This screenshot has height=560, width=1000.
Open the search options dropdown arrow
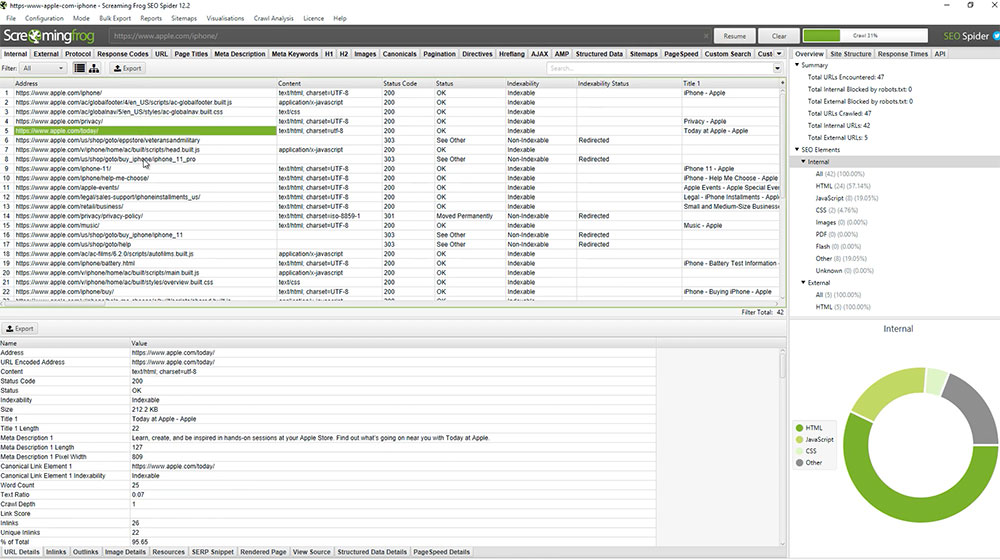pos(777,68)
